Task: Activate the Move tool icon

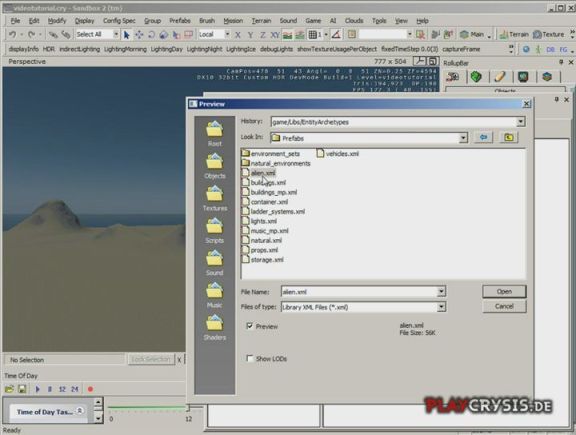Action: (x=139, y=35)
